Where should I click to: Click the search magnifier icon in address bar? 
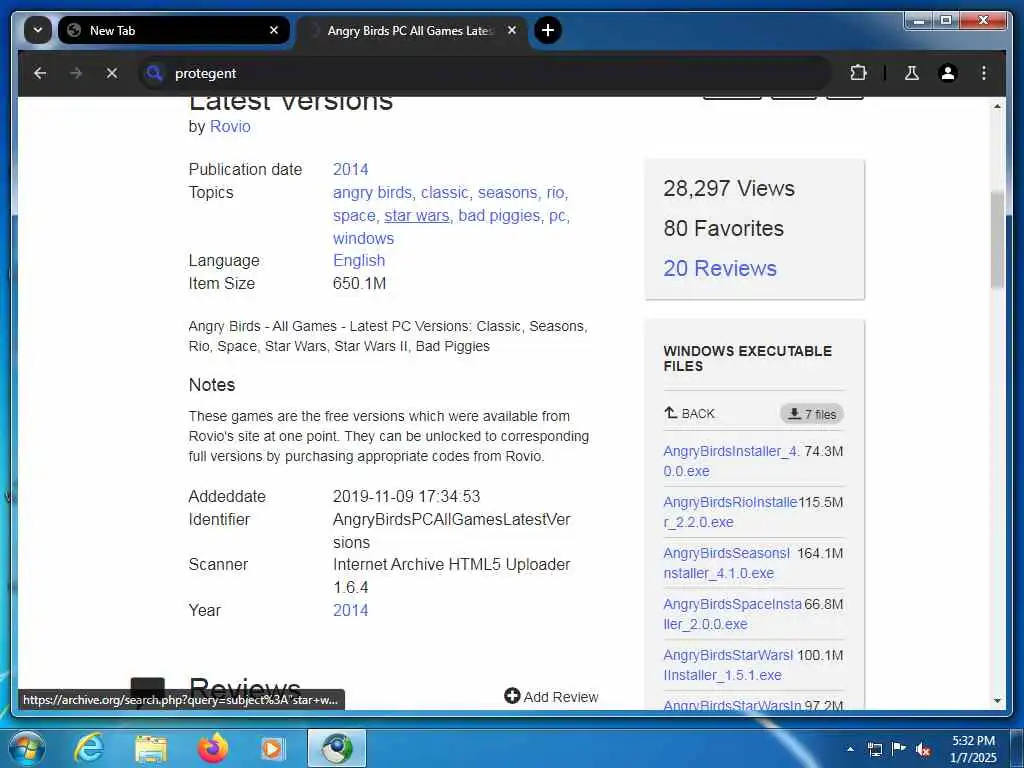click(154, 73)
